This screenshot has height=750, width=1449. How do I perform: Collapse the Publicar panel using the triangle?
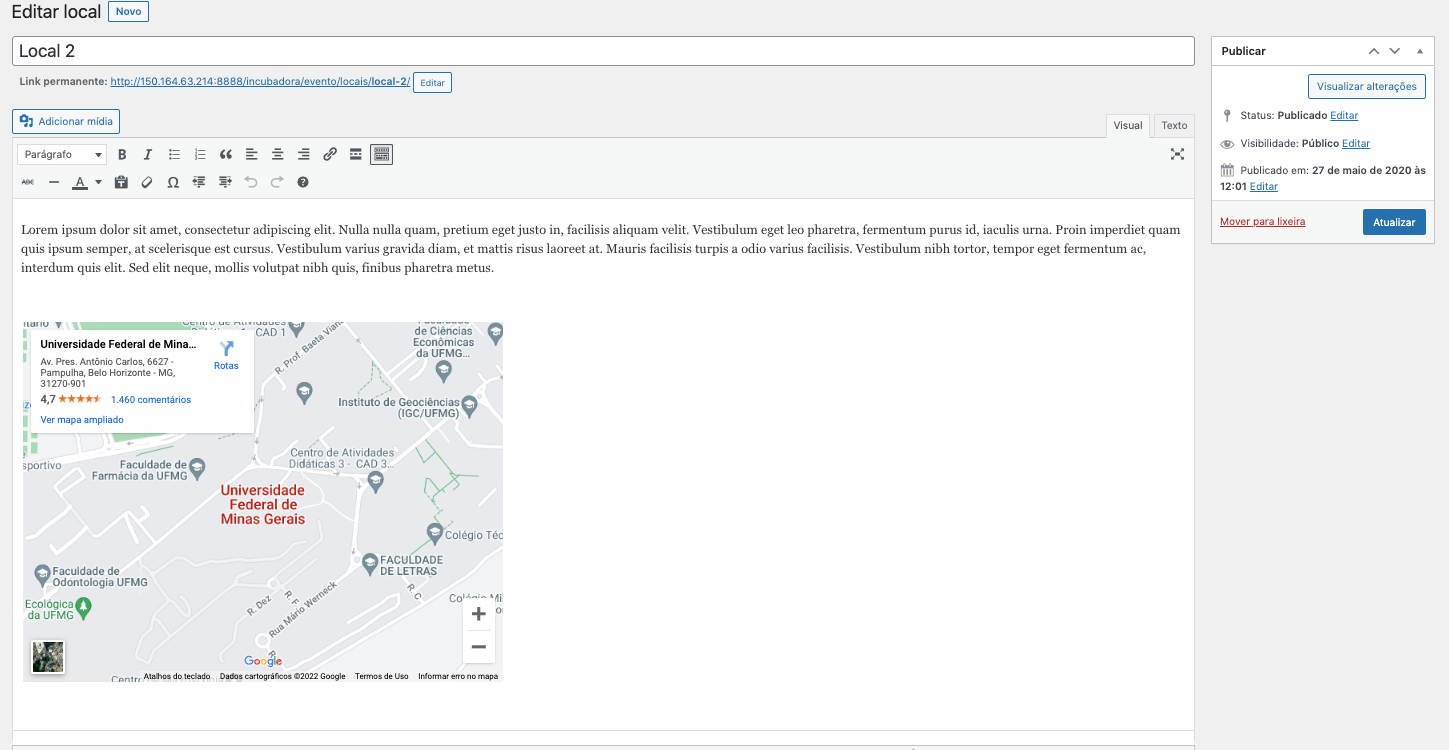point(1420,51)
